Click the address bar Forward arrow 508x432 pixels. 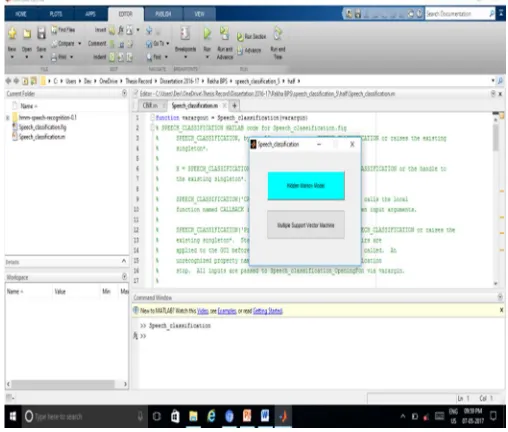click(x=16, y=81)
